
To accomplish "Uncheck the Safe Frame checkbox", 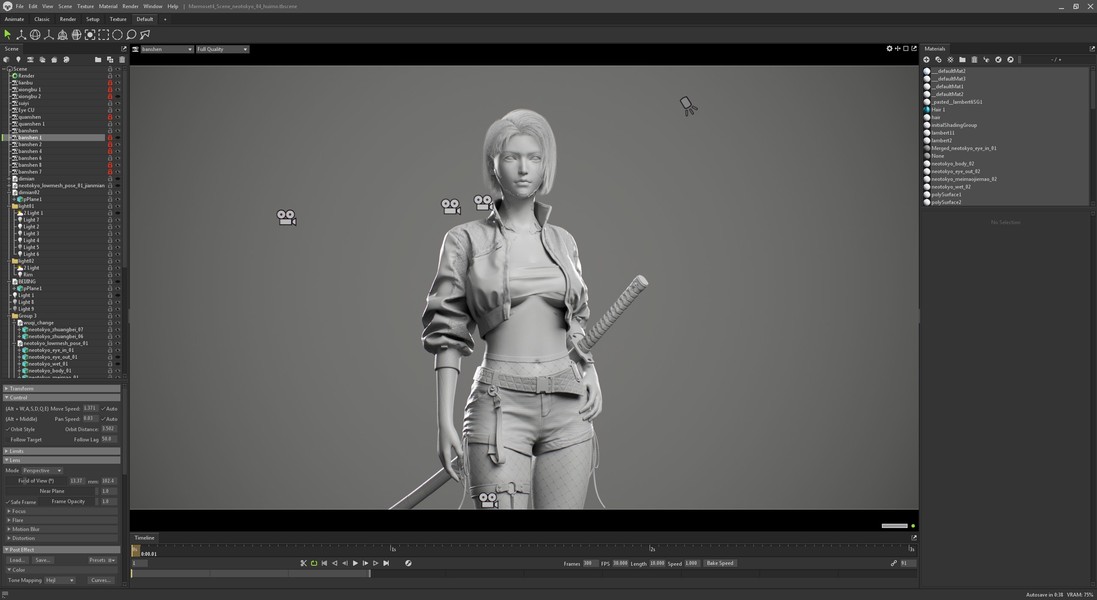I will point(8,502).
